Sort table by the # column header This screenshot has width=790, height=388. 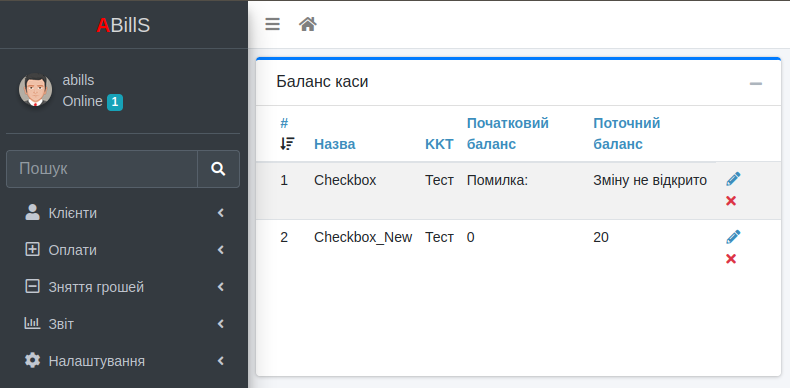[x=284, y=122]
